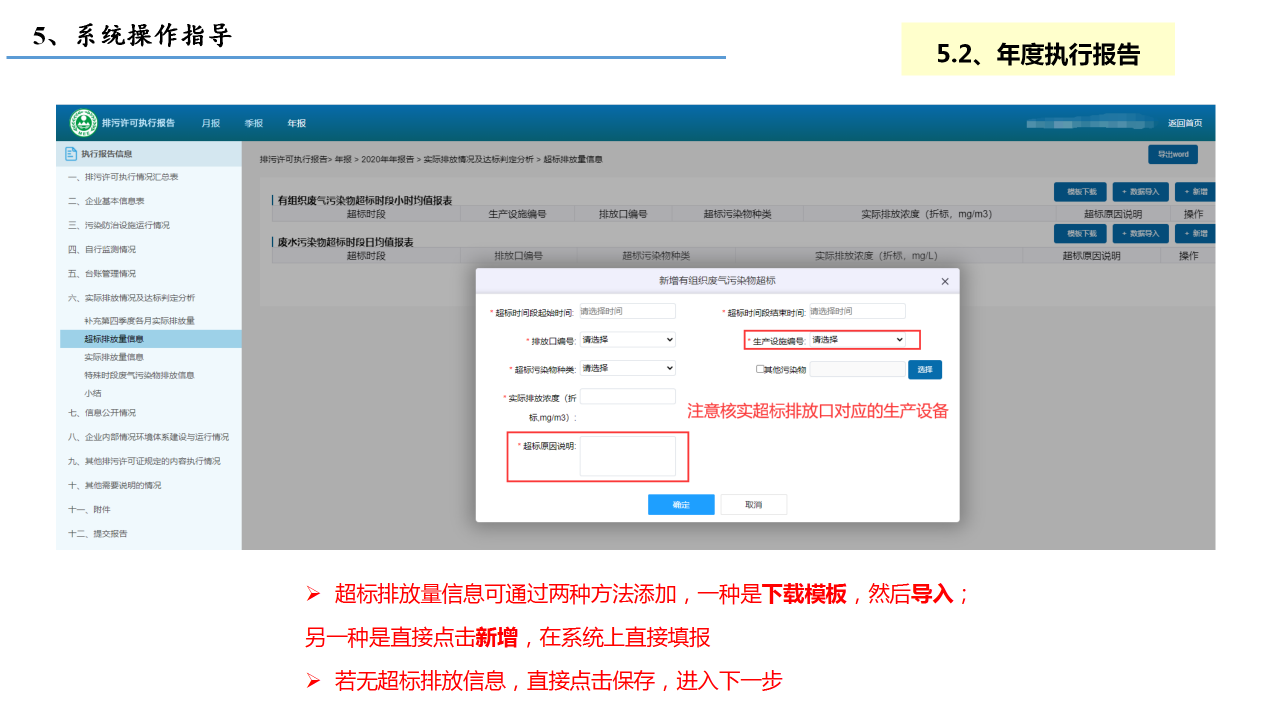Screen dimensions: 1280x720
Task: Click the 超标时间段结束时间 input field
Action: tap(856, 311)
